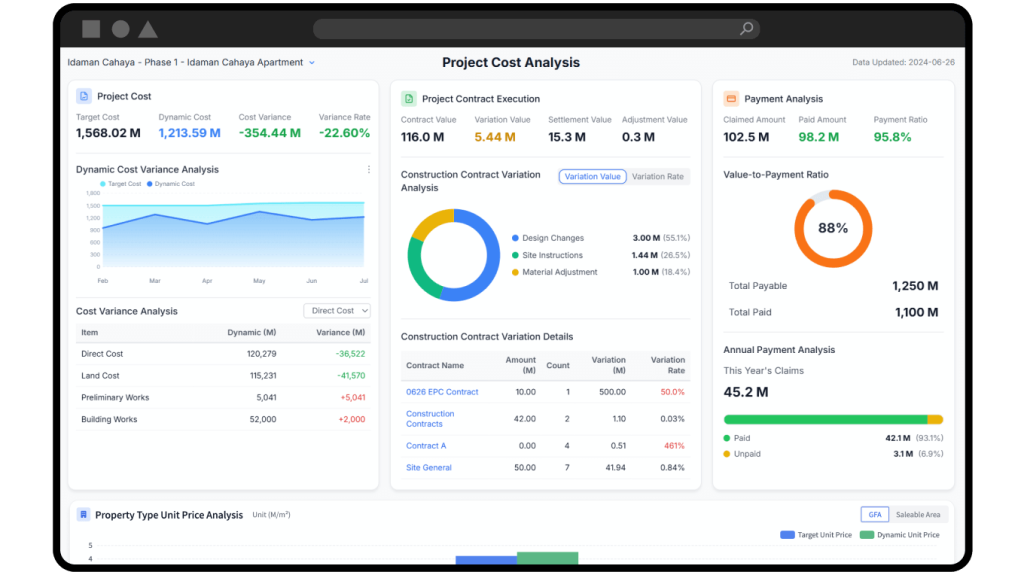This screenshot has height=575, width=1024.
Task: Open the Site General contract link
Action: click(429, 468)
